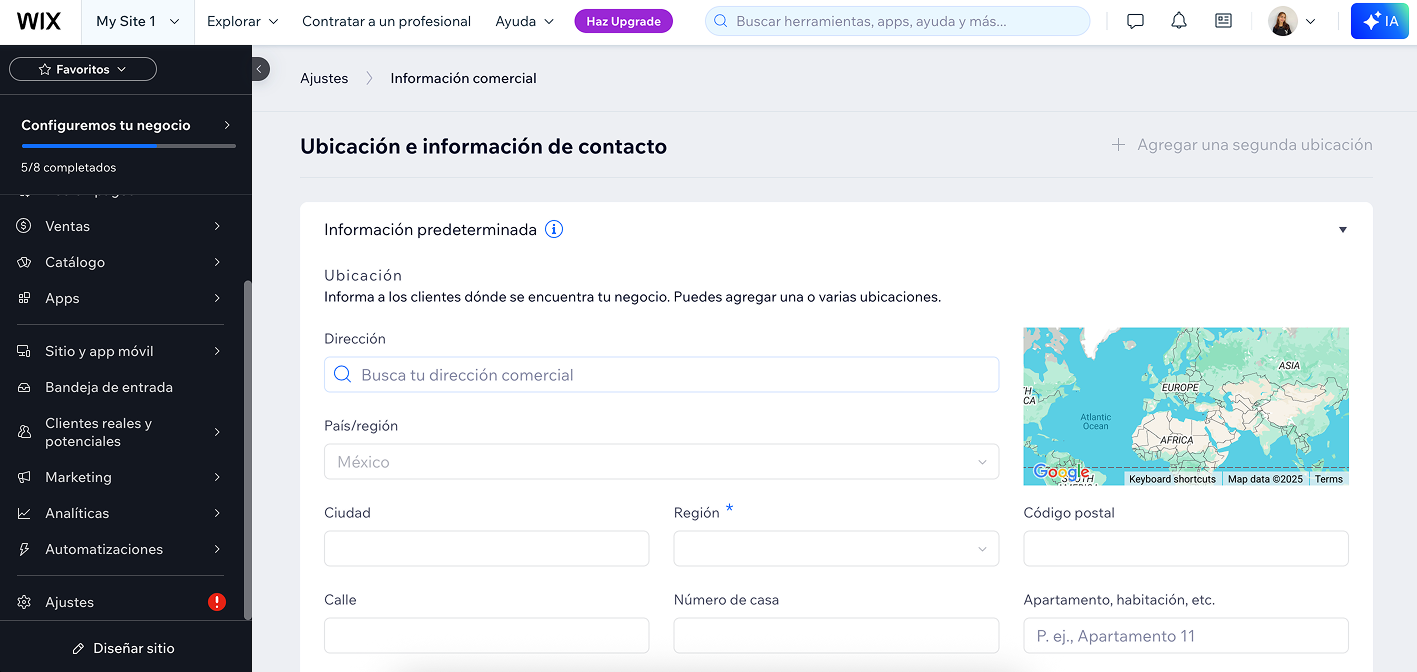This screenshot has height=672, width=1417.
Task: Expand Configuremos tu negocio
Action: tap(126, 125)
